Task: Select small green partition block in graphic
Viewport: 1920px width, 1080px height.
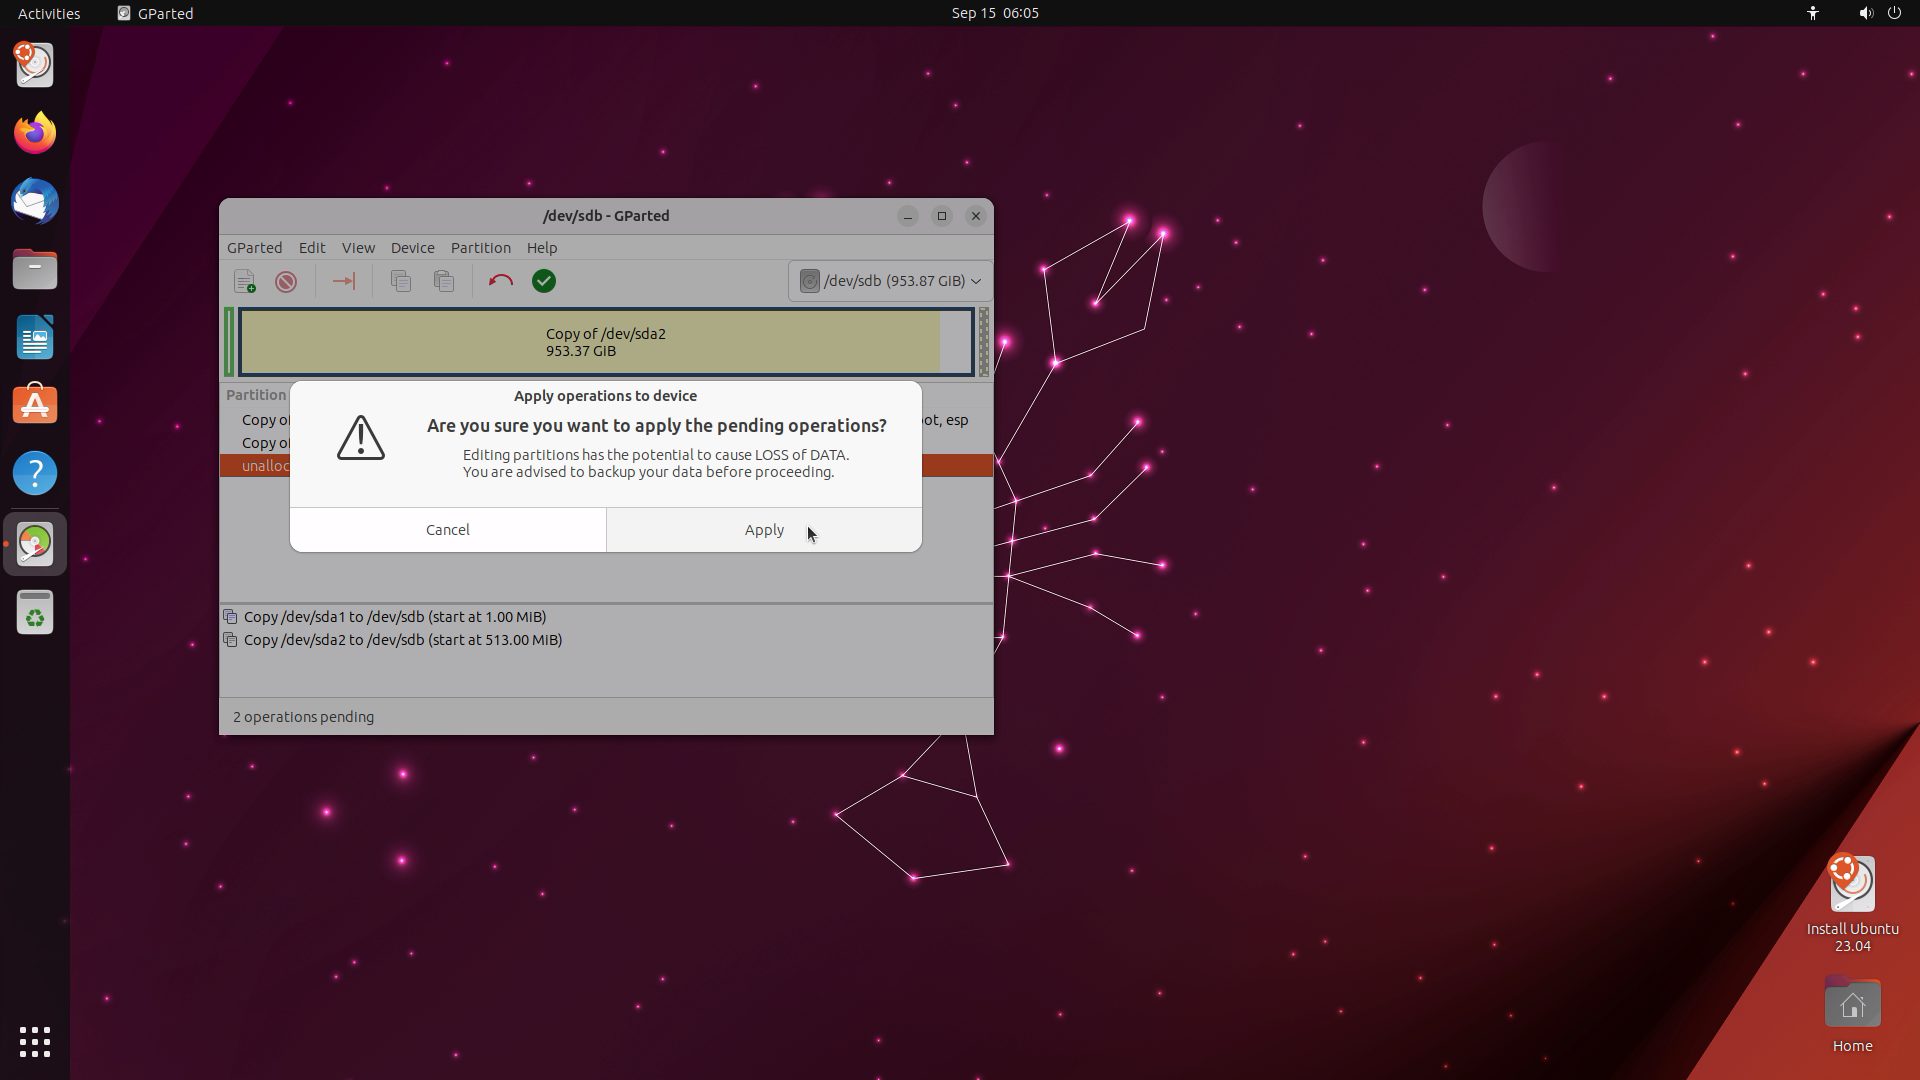Action: point(230,342)
